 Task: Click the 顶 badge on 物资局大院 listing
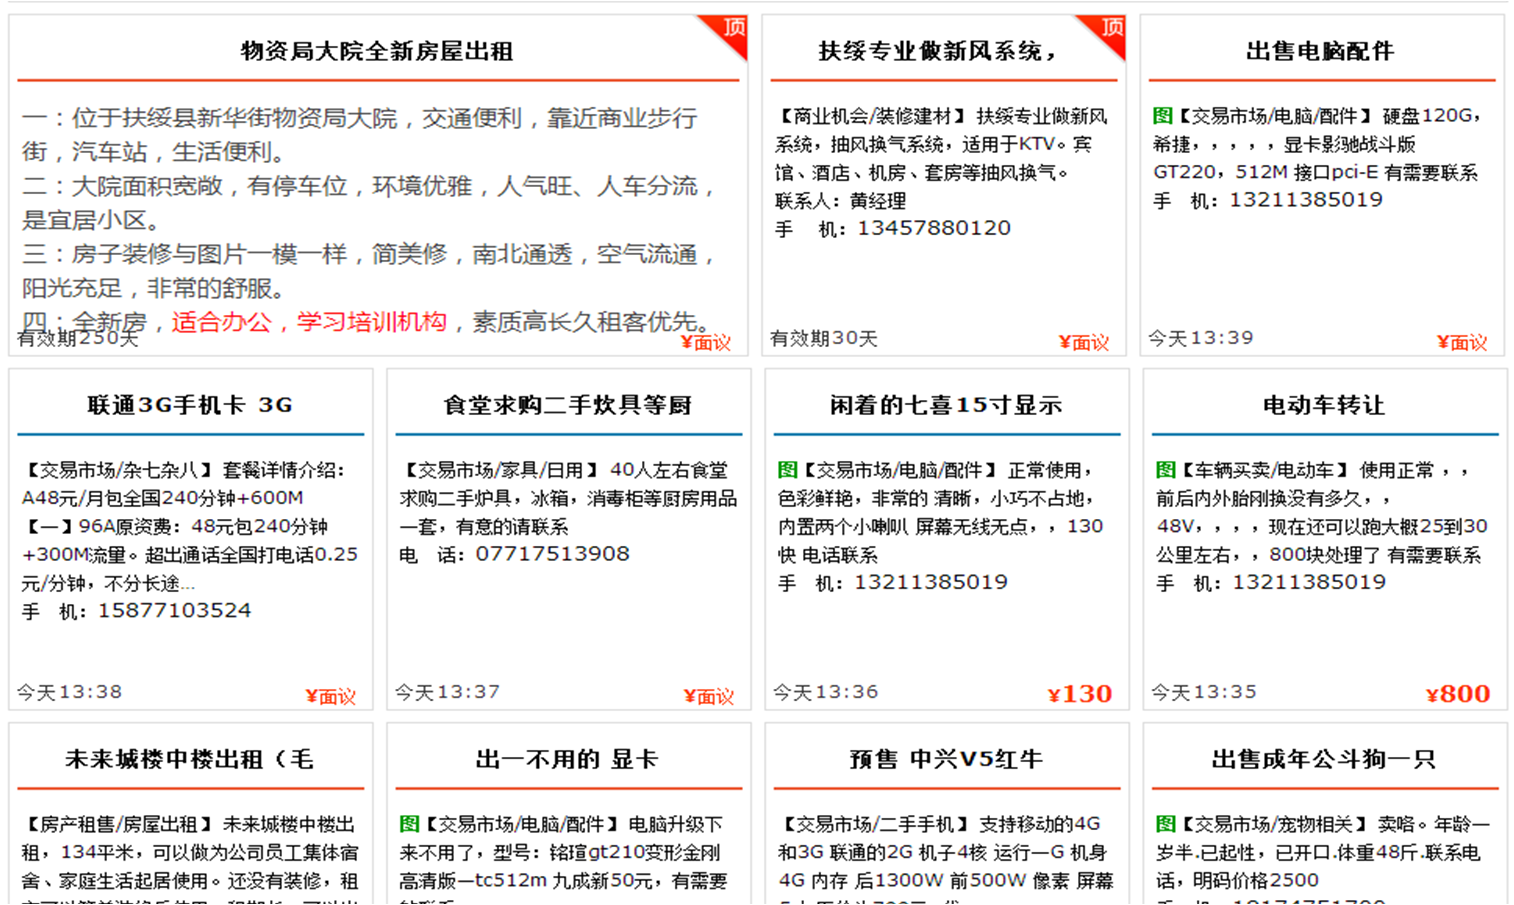tap(733, 28)
